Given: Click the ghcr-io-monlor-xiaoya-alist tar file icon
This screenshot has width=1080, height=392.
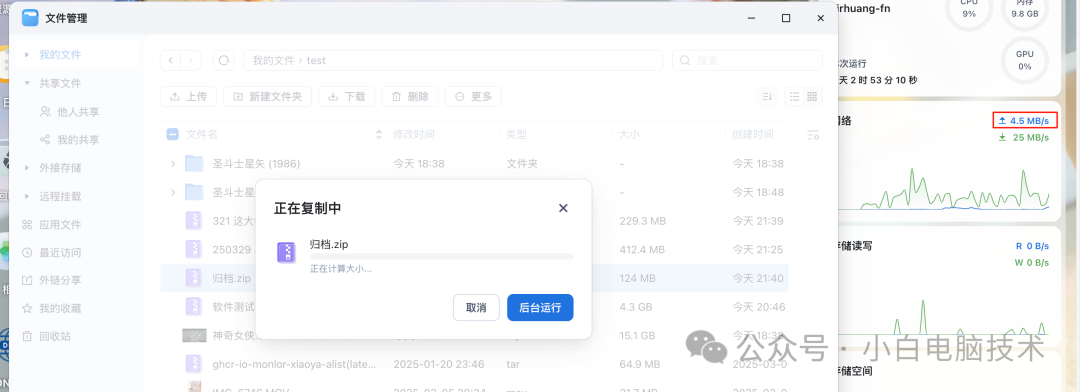Looking at the screenshot, I should point(194,364).
